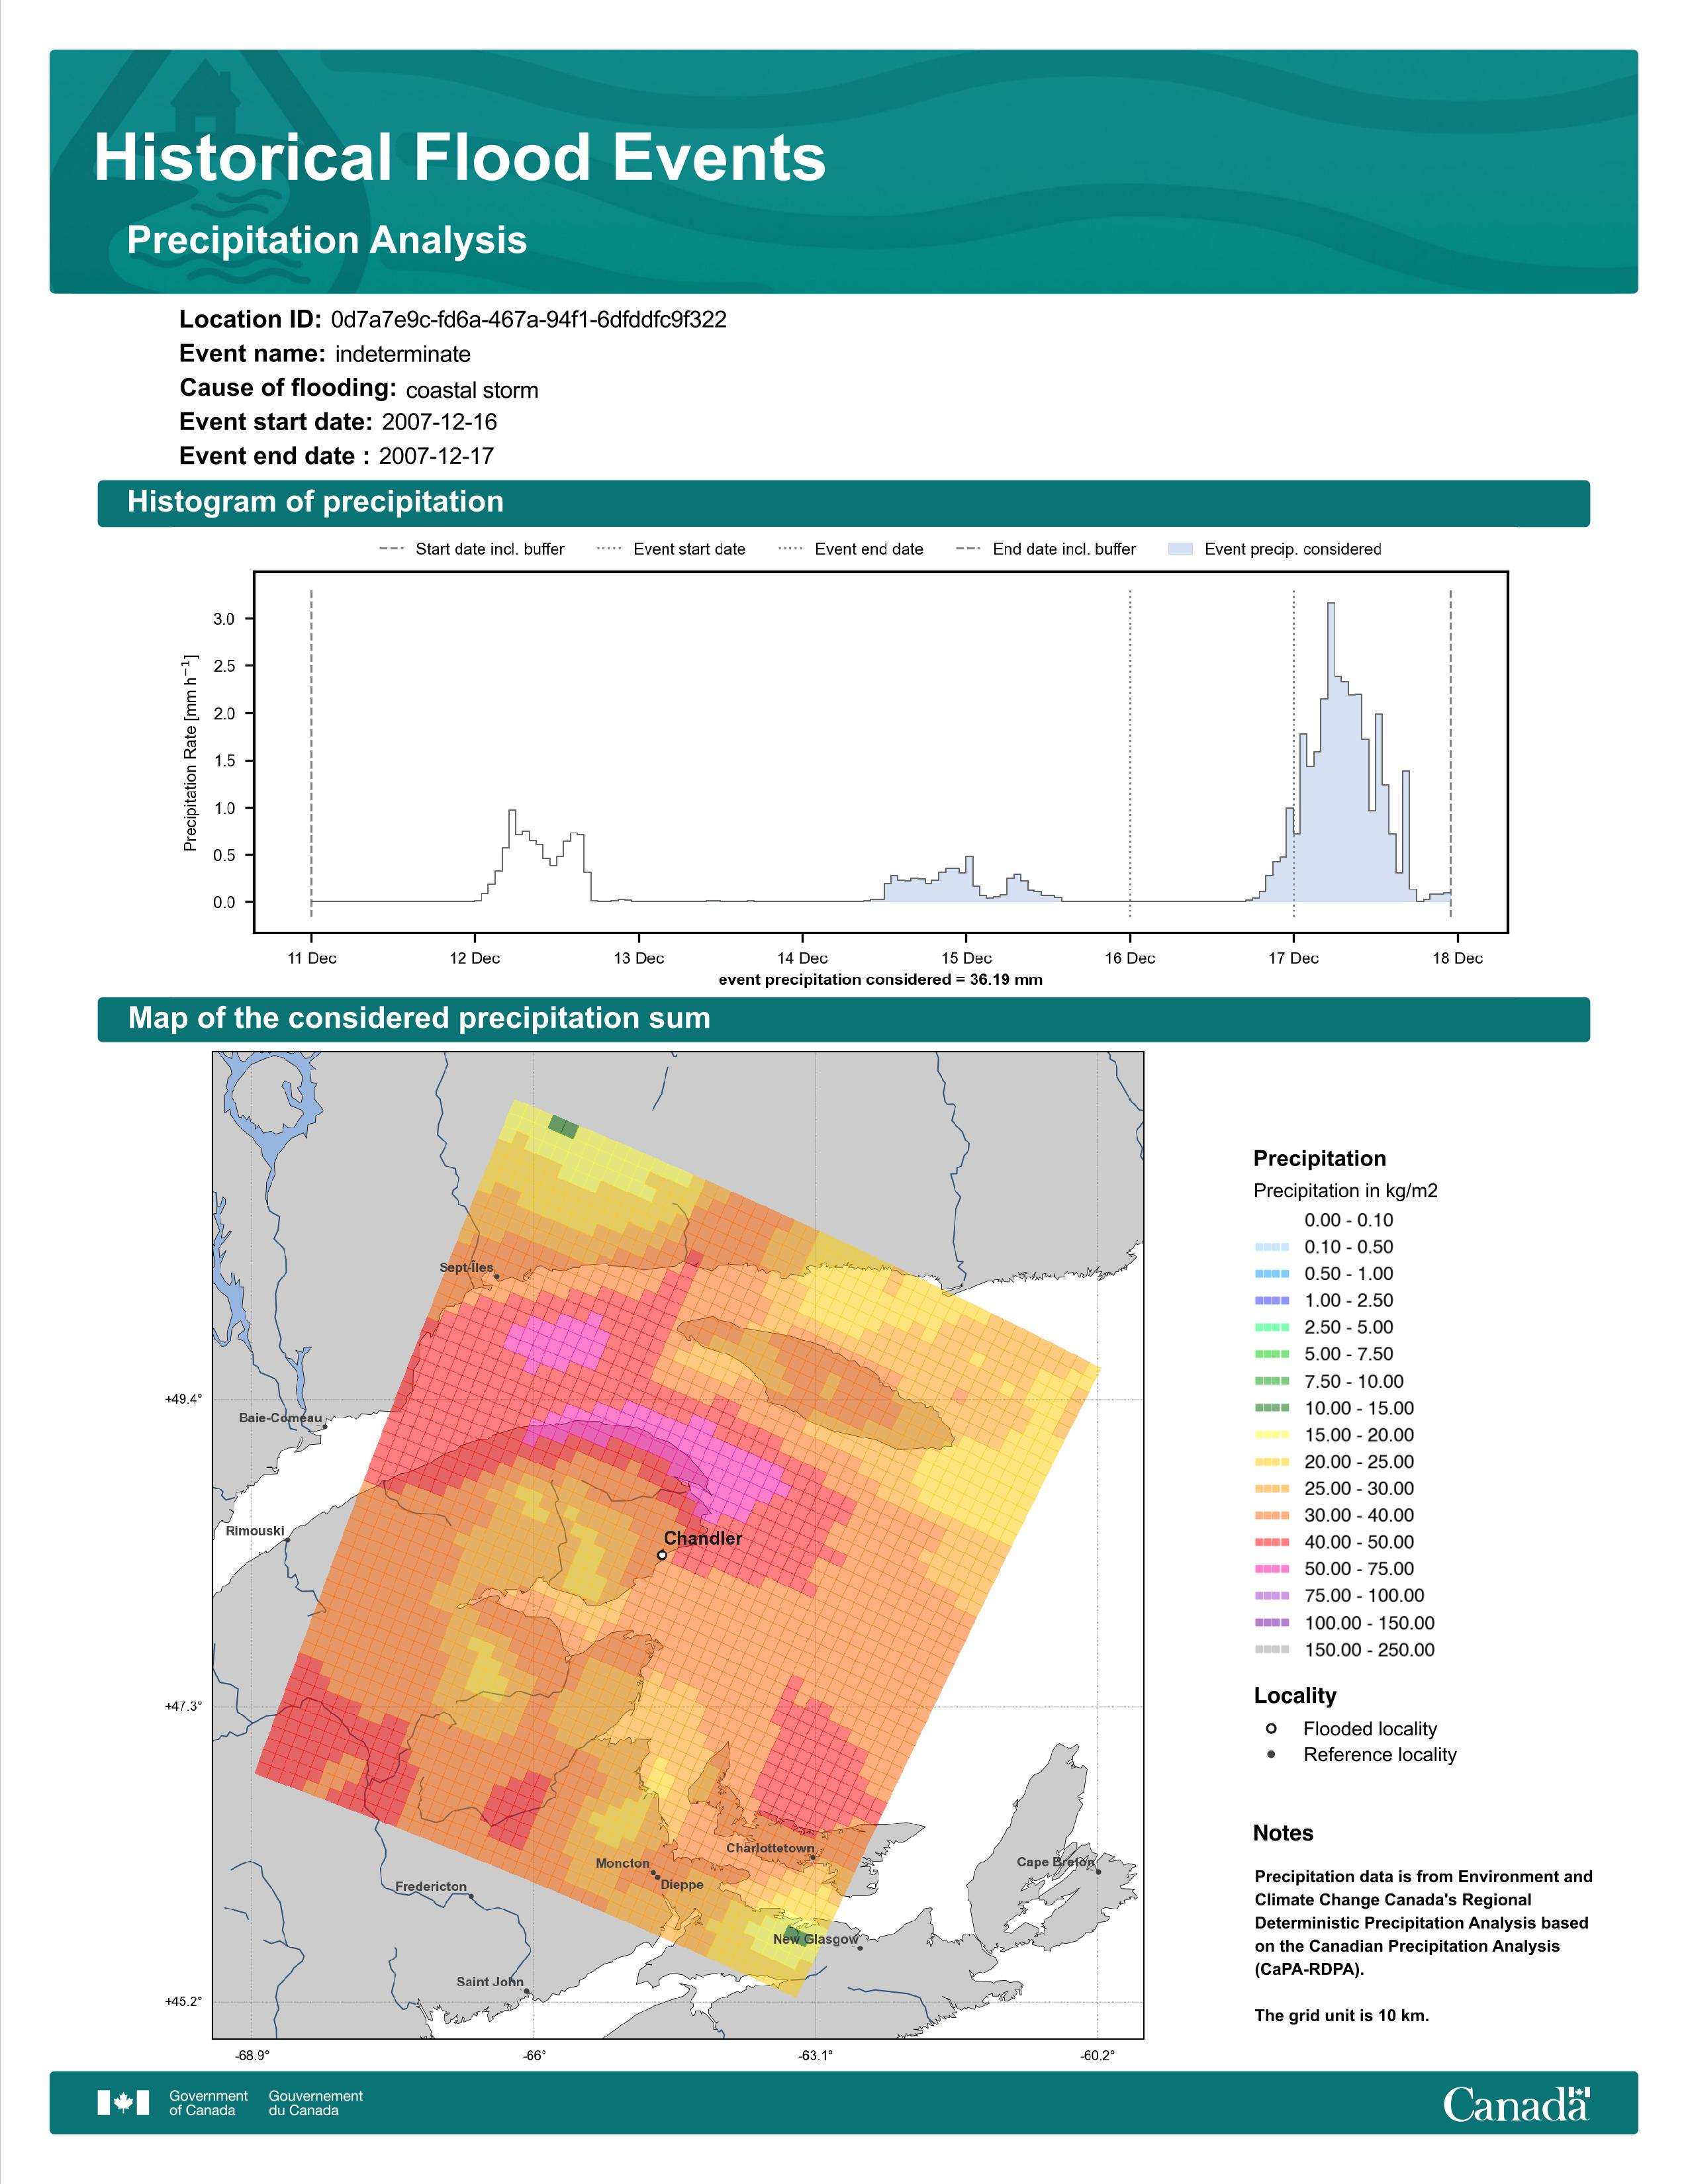Viewport: 1688px width, 2184px height.
Task: Click the 'Gouvernement du Canada' footer text
Action: coord(316,2103)
